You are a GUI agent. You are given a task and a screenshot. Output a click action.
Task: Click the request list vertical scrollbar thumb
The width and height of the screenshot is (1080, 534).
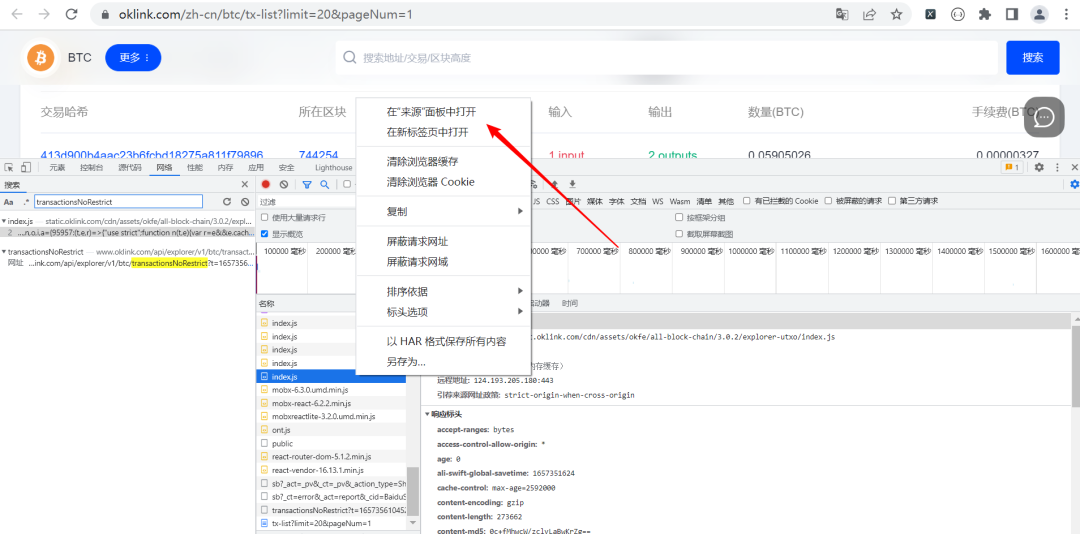pyautogui.click(x=413, y=493)
